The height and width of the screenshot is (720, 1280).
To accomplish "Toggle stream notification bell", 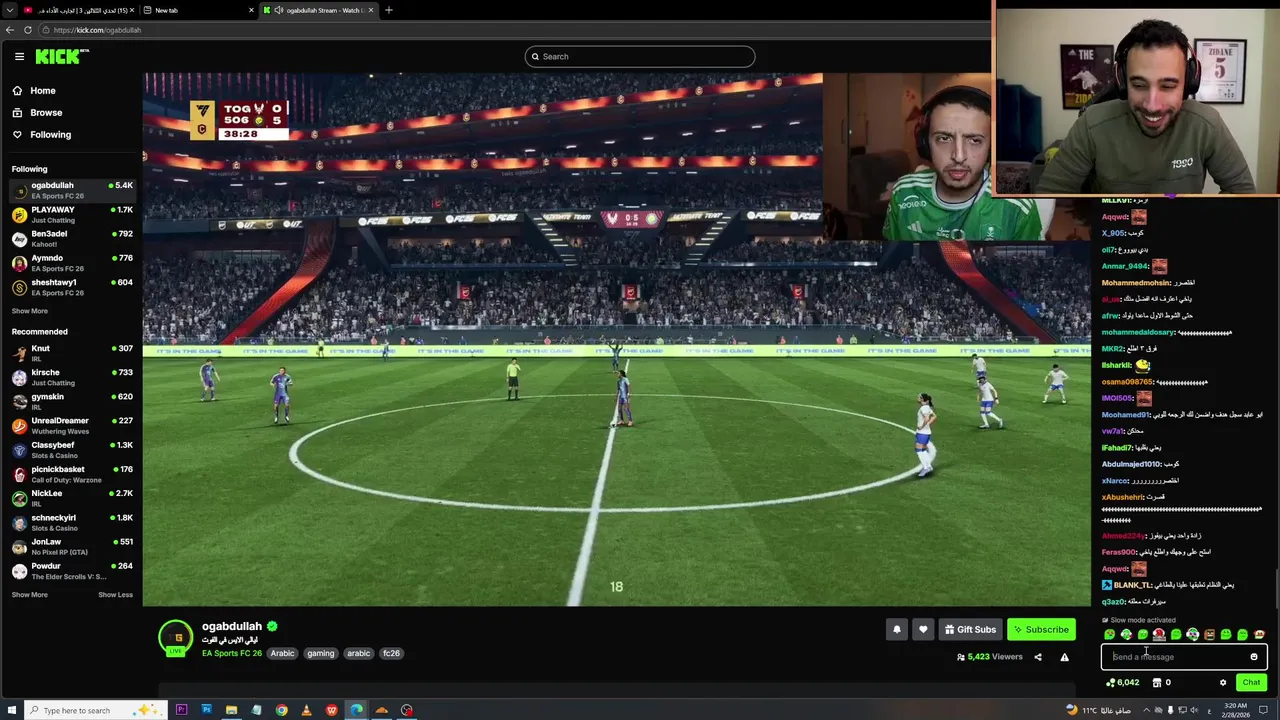I will (x=897, y=629).
